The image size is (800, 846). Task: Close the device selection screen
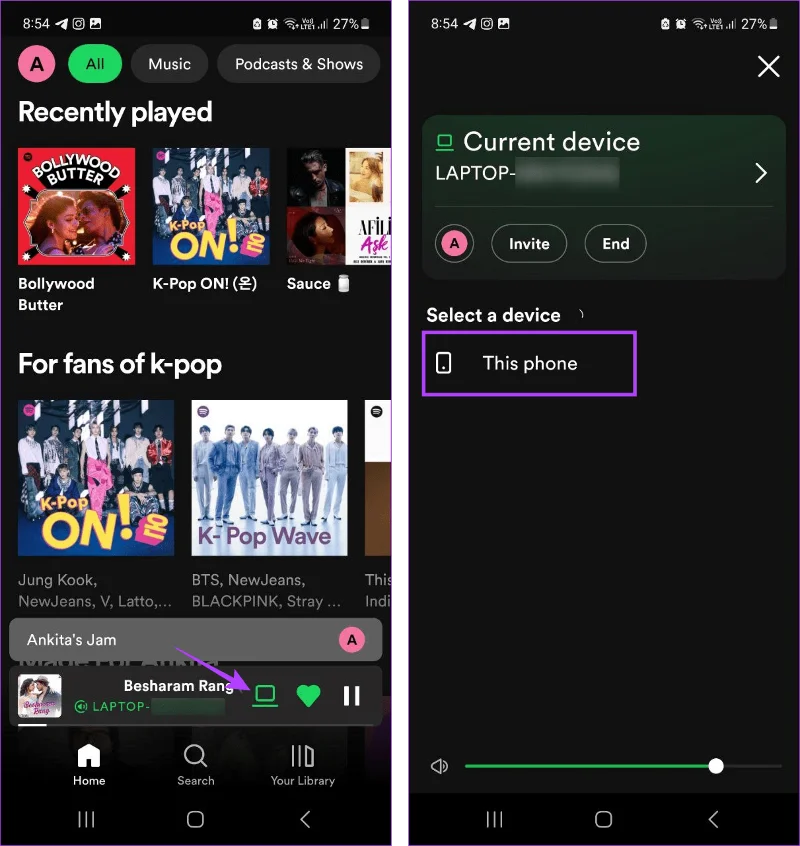768,66
